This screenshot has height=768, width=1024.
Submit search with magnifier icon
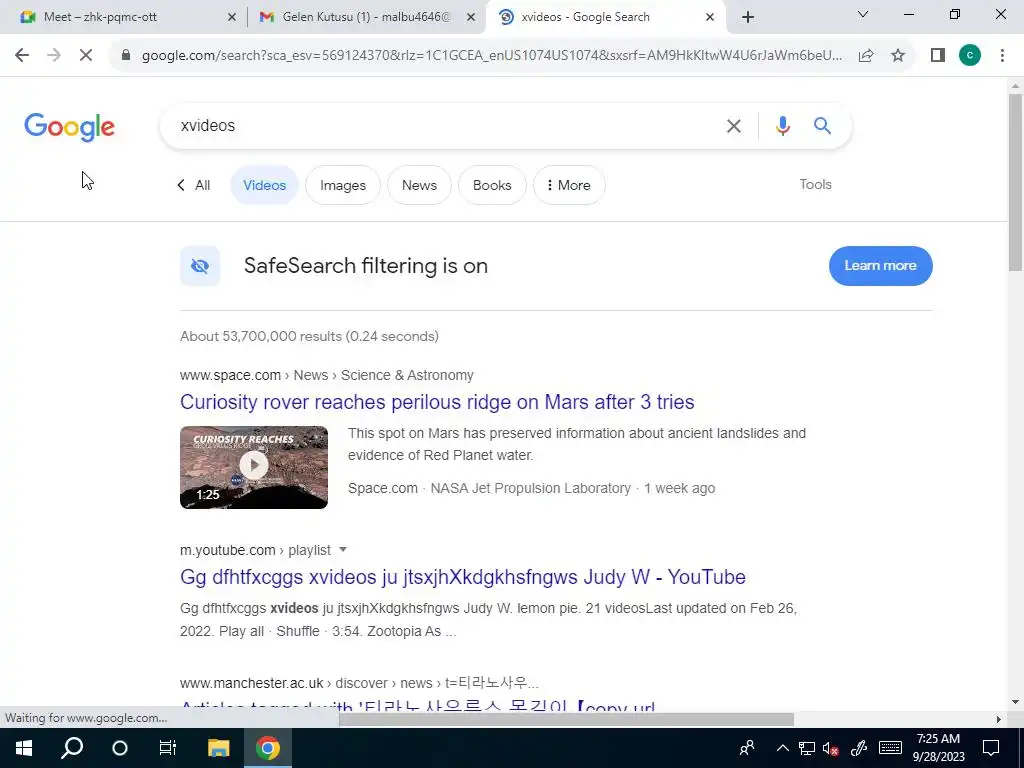822,126
